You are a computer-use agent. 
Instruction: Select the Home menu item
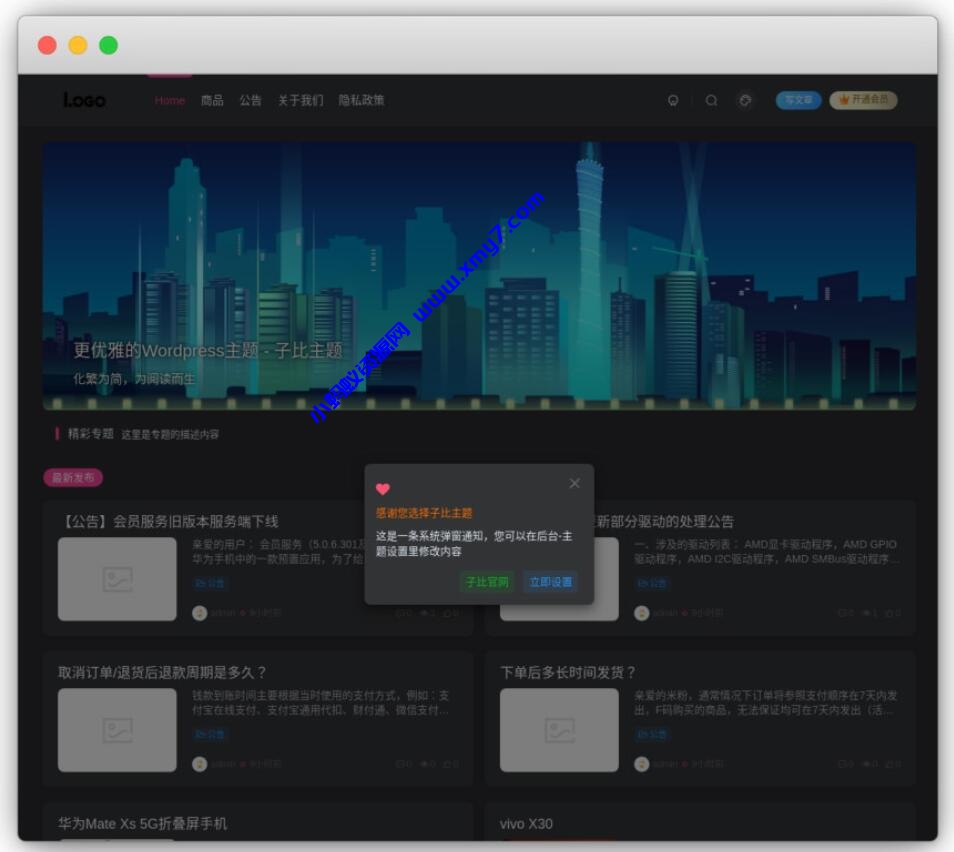[x=170, y=101]
